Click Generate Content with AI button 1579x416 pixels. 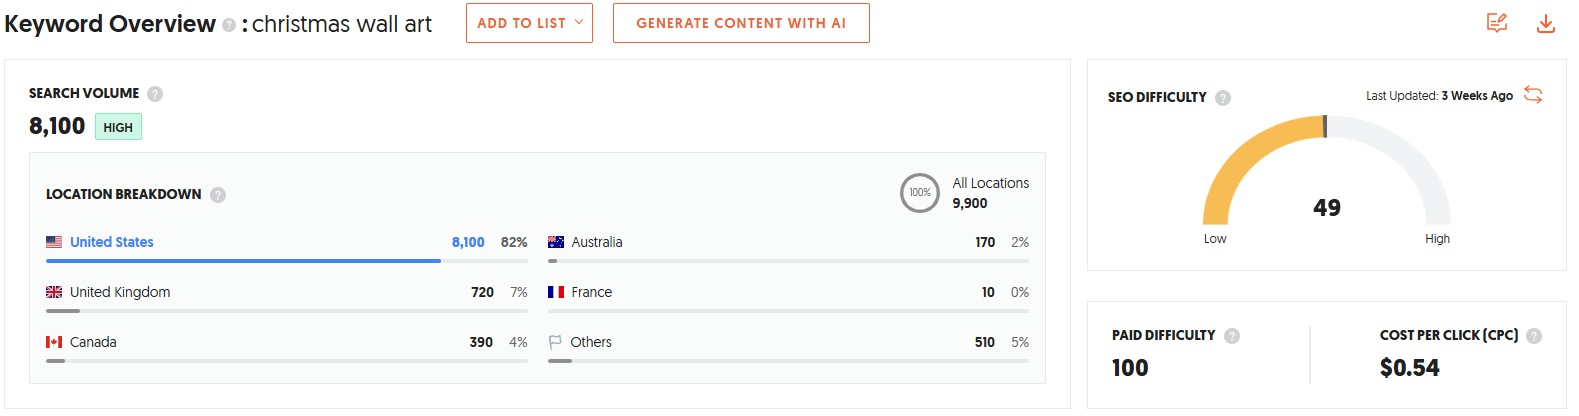coord(740,23)
